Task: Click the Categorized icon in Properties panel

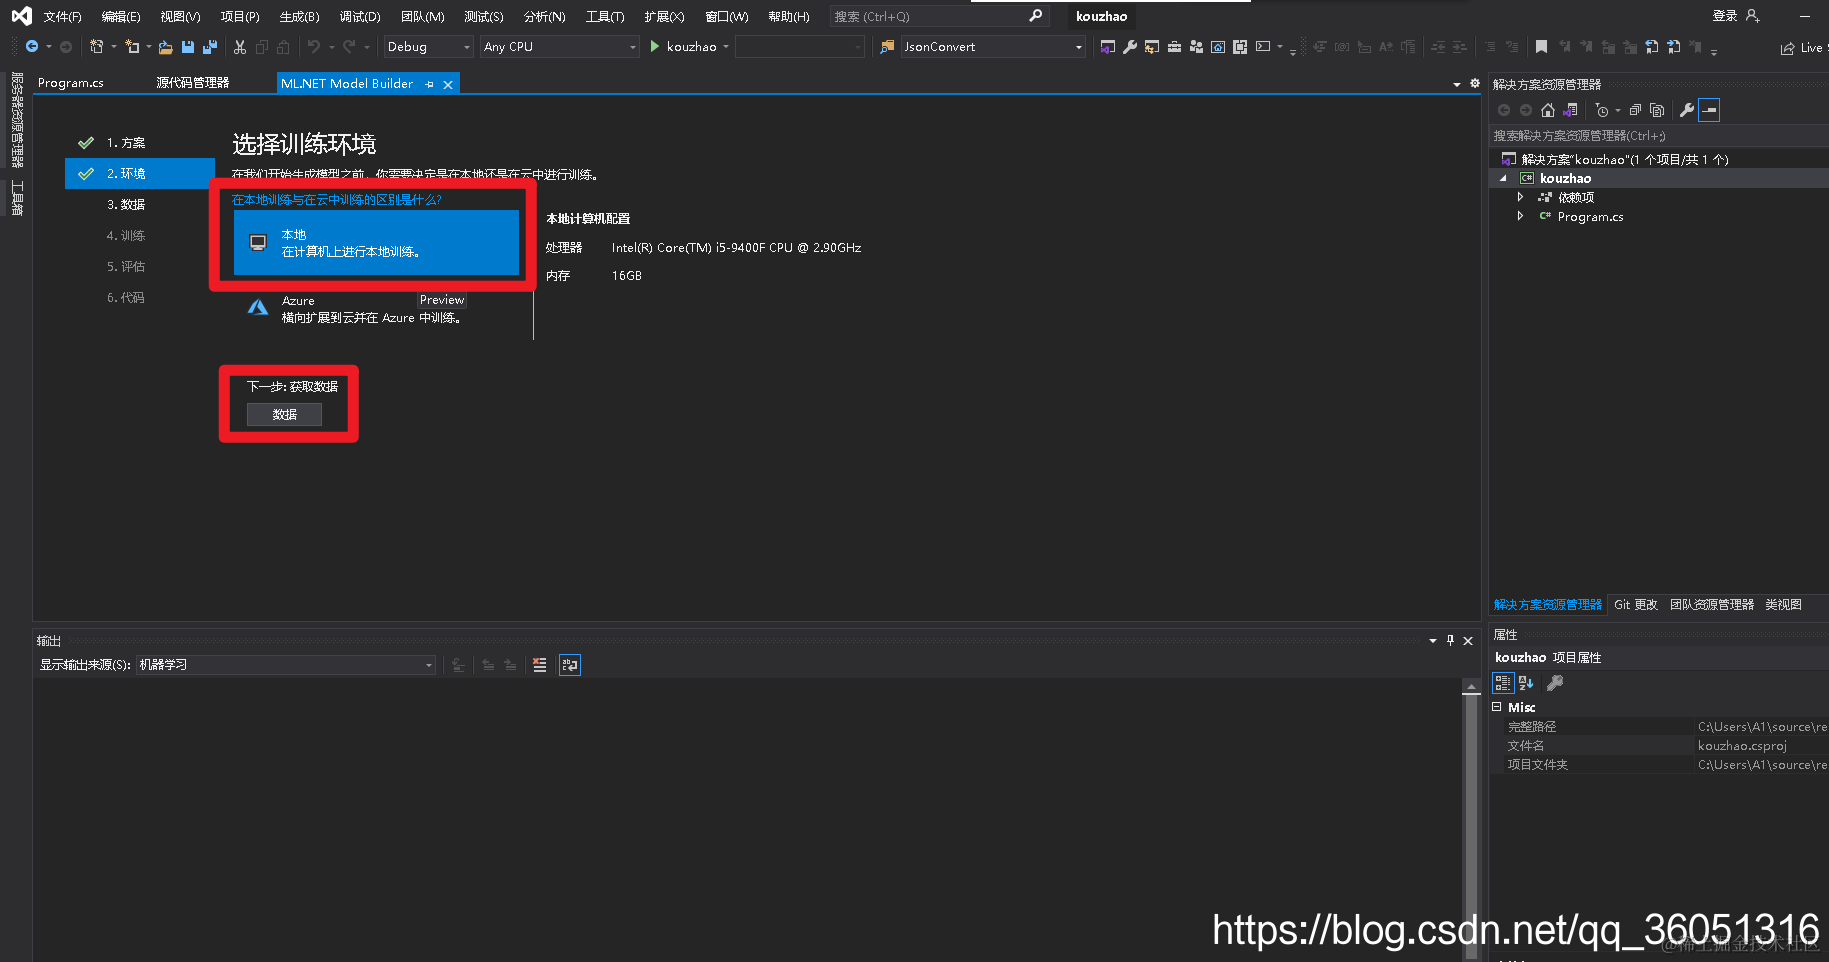Action: [x=1503, y=683]
